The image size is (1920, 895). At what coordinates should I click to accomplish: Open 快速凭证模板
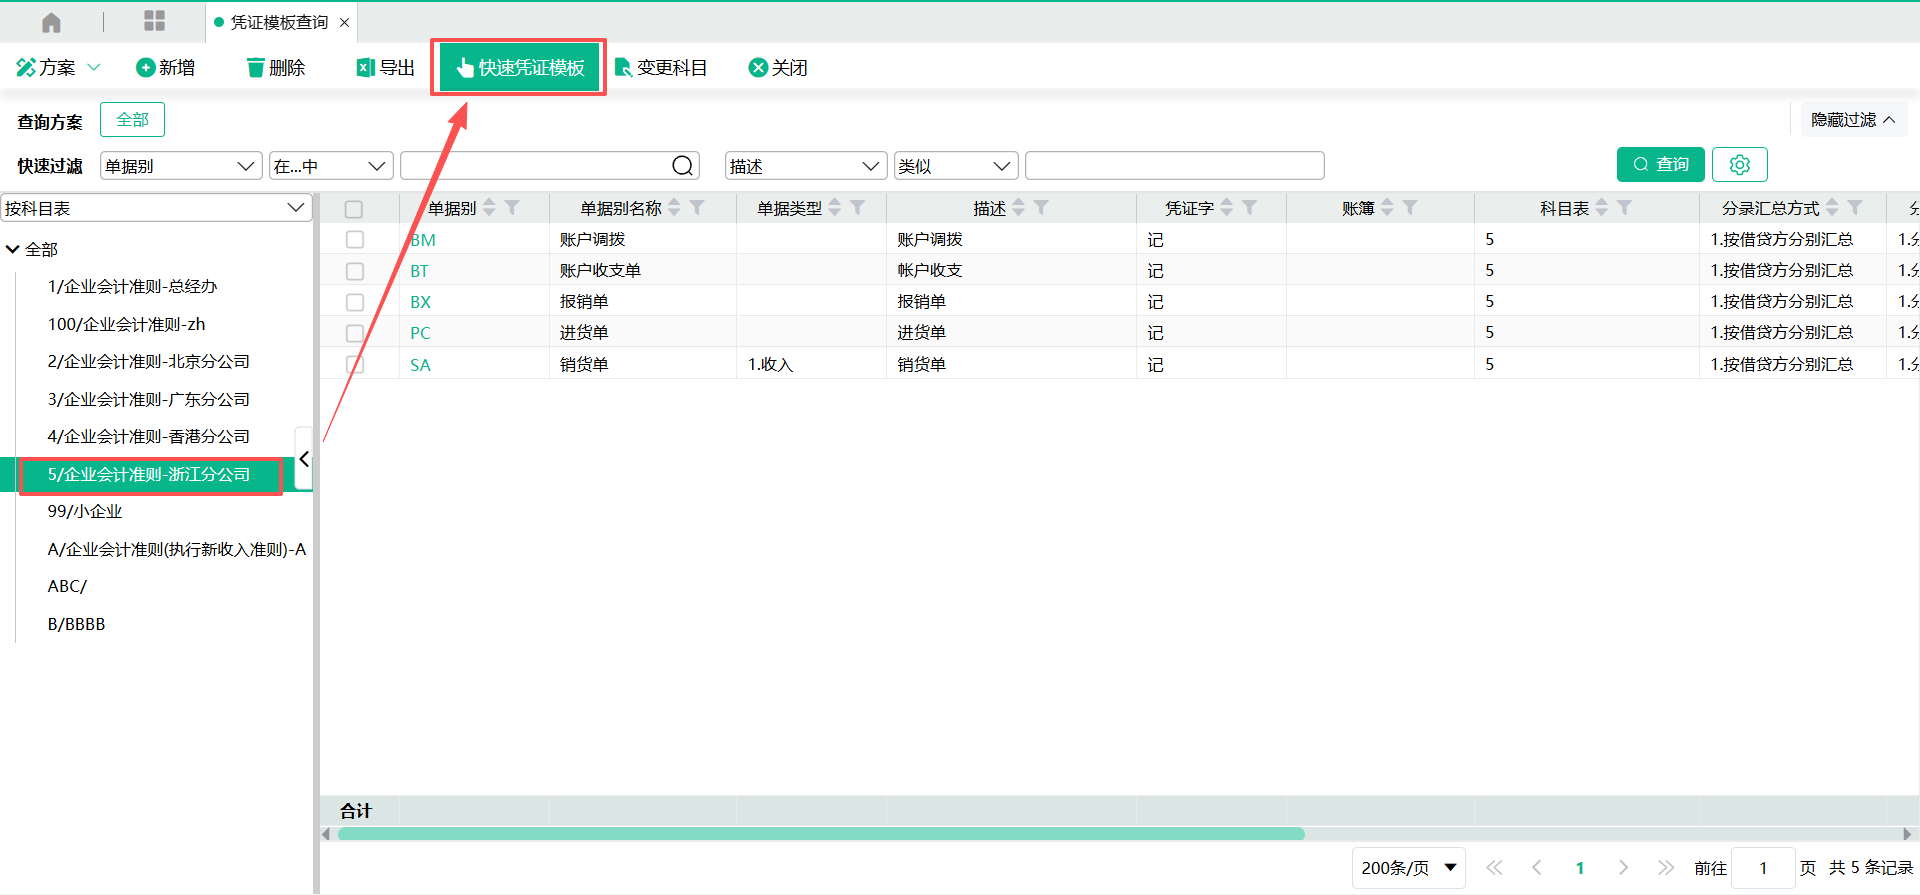519,67
